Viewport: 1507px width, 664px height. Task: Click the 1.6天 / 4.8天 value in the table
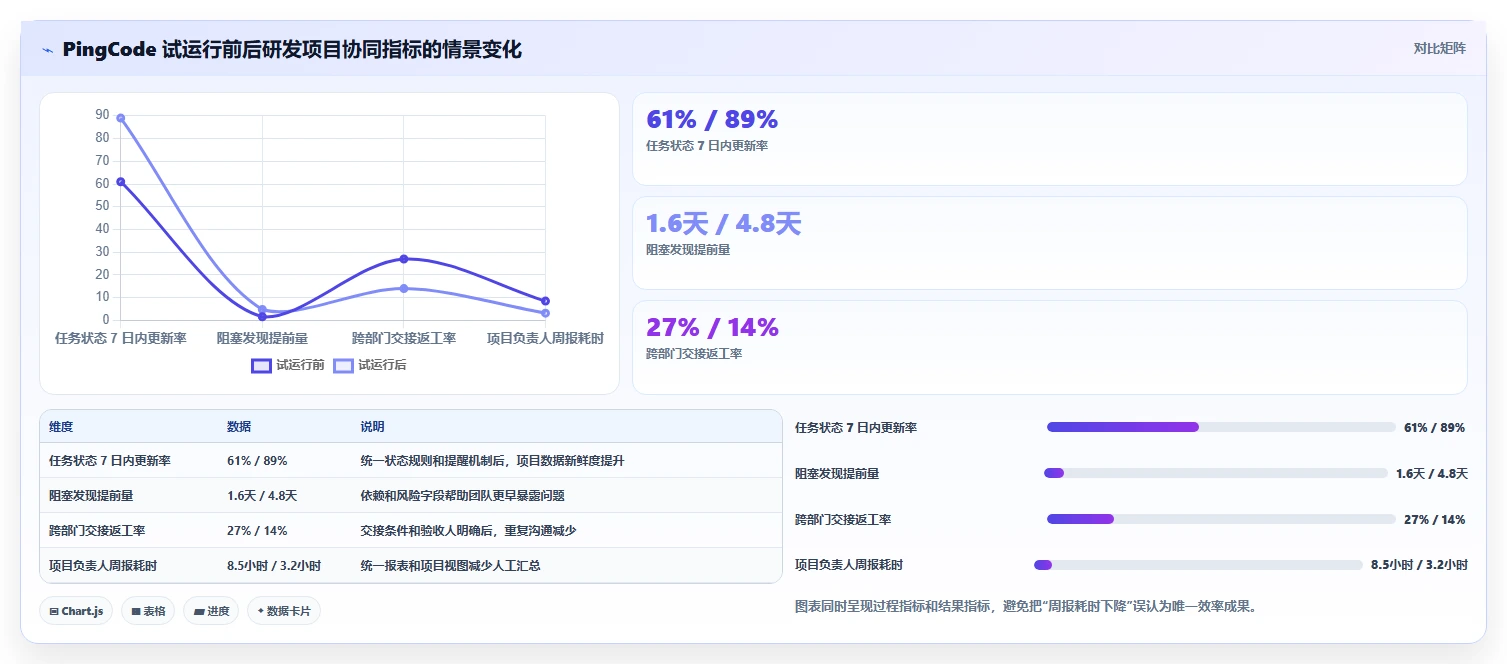[x=262, y=495]
